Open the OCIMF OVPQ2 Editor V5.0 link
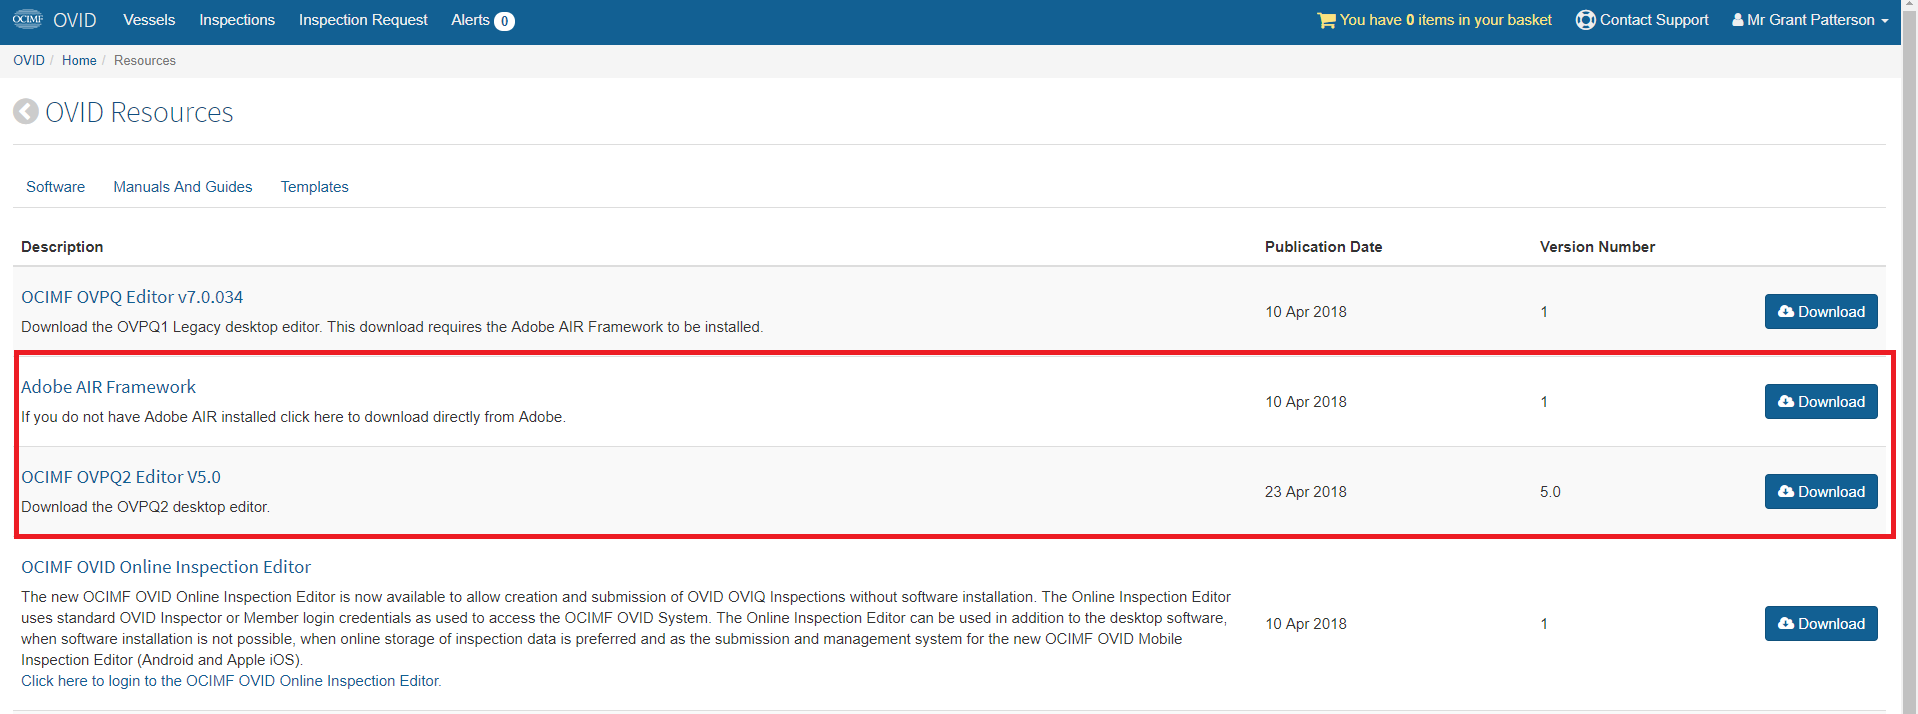 pyautogui.click(x=121, y=477)
